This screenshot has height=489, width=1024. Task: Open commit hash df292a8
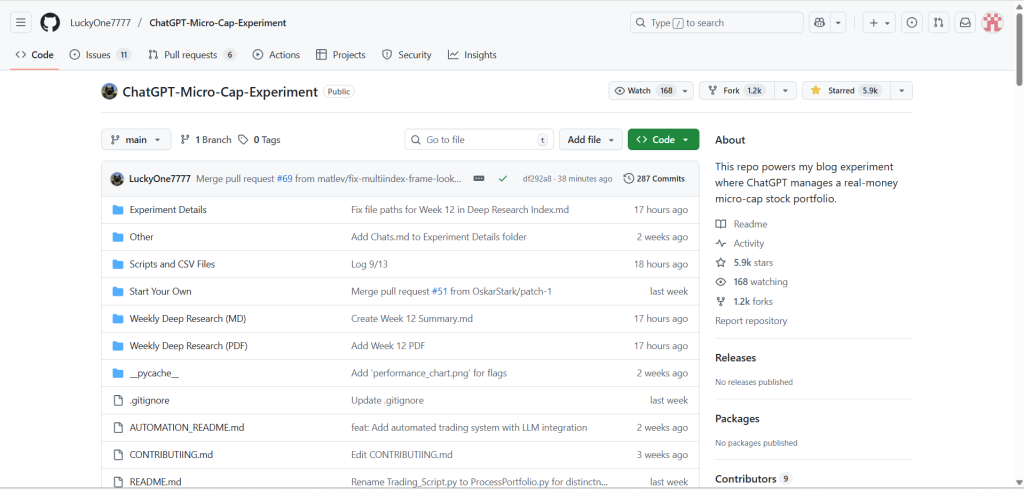(538, 179)
